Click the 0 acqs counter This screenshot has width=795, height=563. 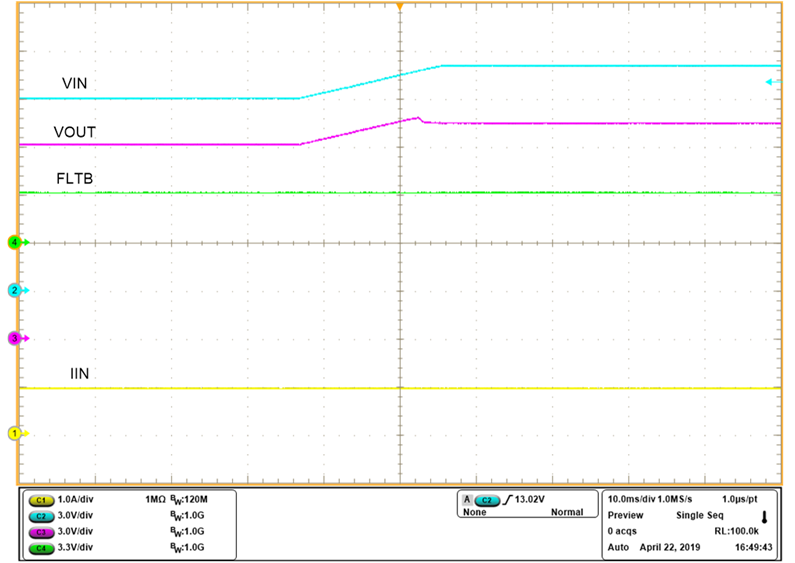pos(622,532)
